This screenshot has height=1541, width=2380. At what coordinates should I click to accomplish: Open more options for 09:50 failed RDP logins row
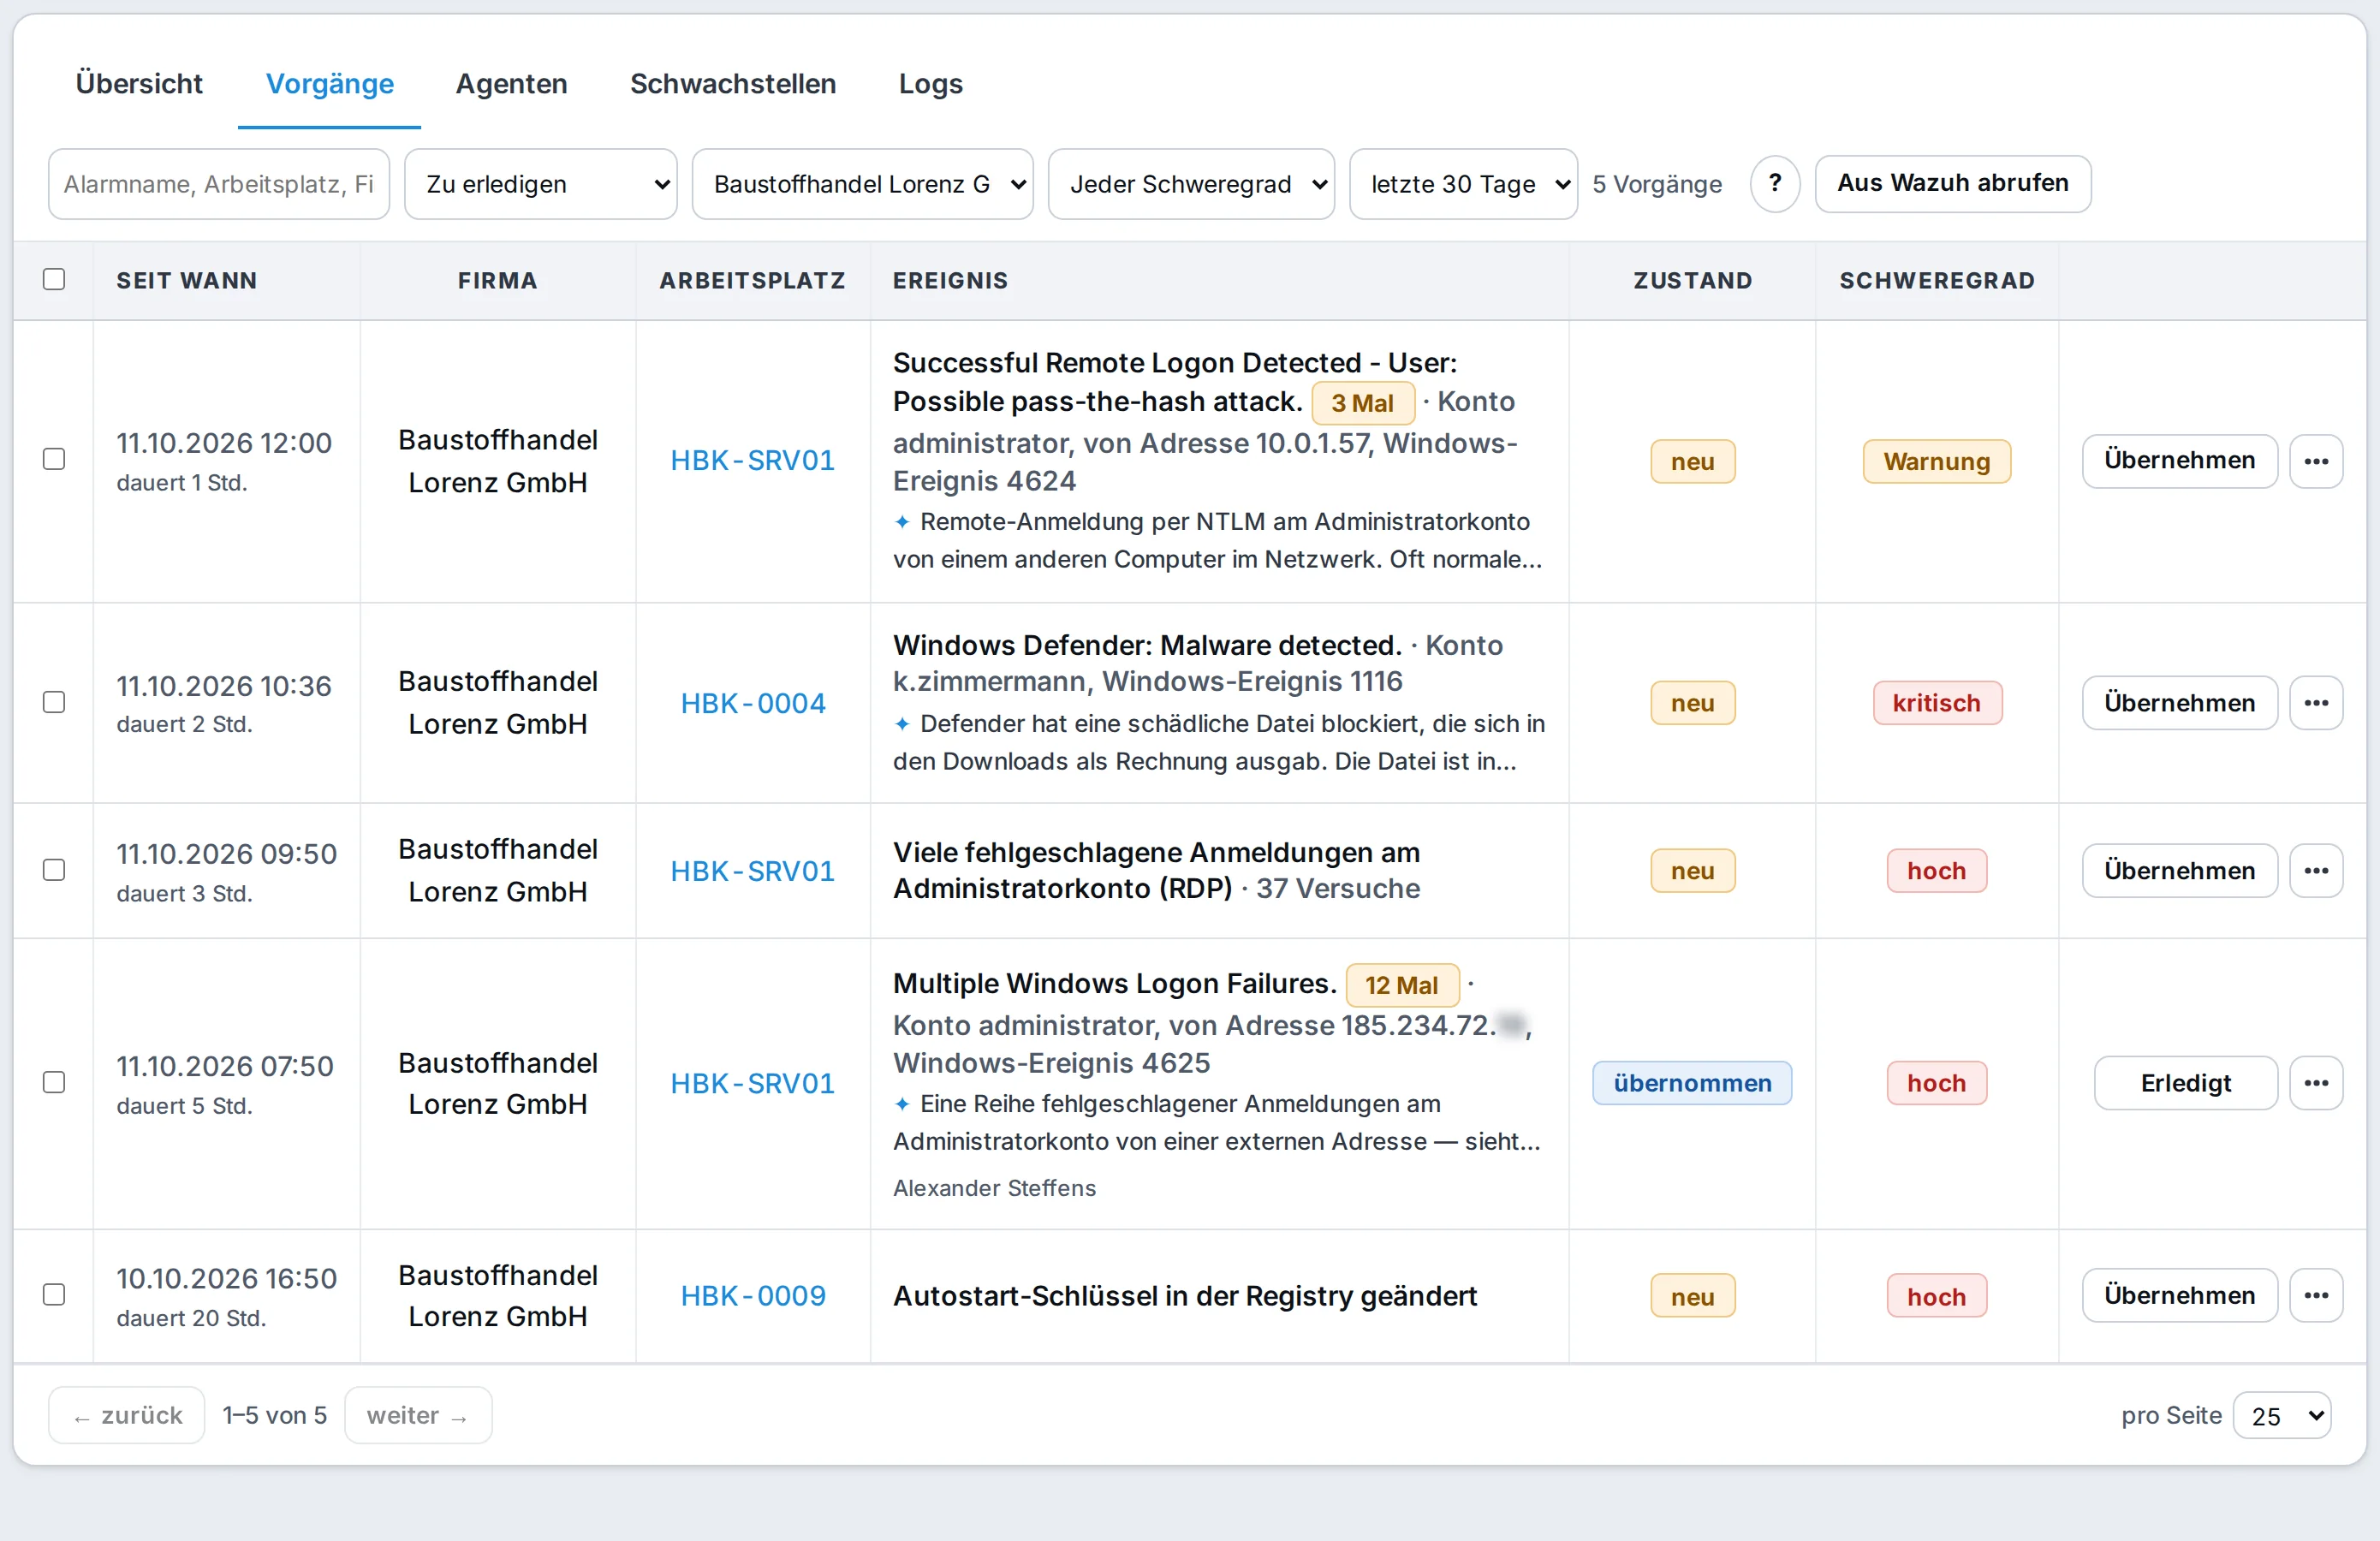point(2315,871)
